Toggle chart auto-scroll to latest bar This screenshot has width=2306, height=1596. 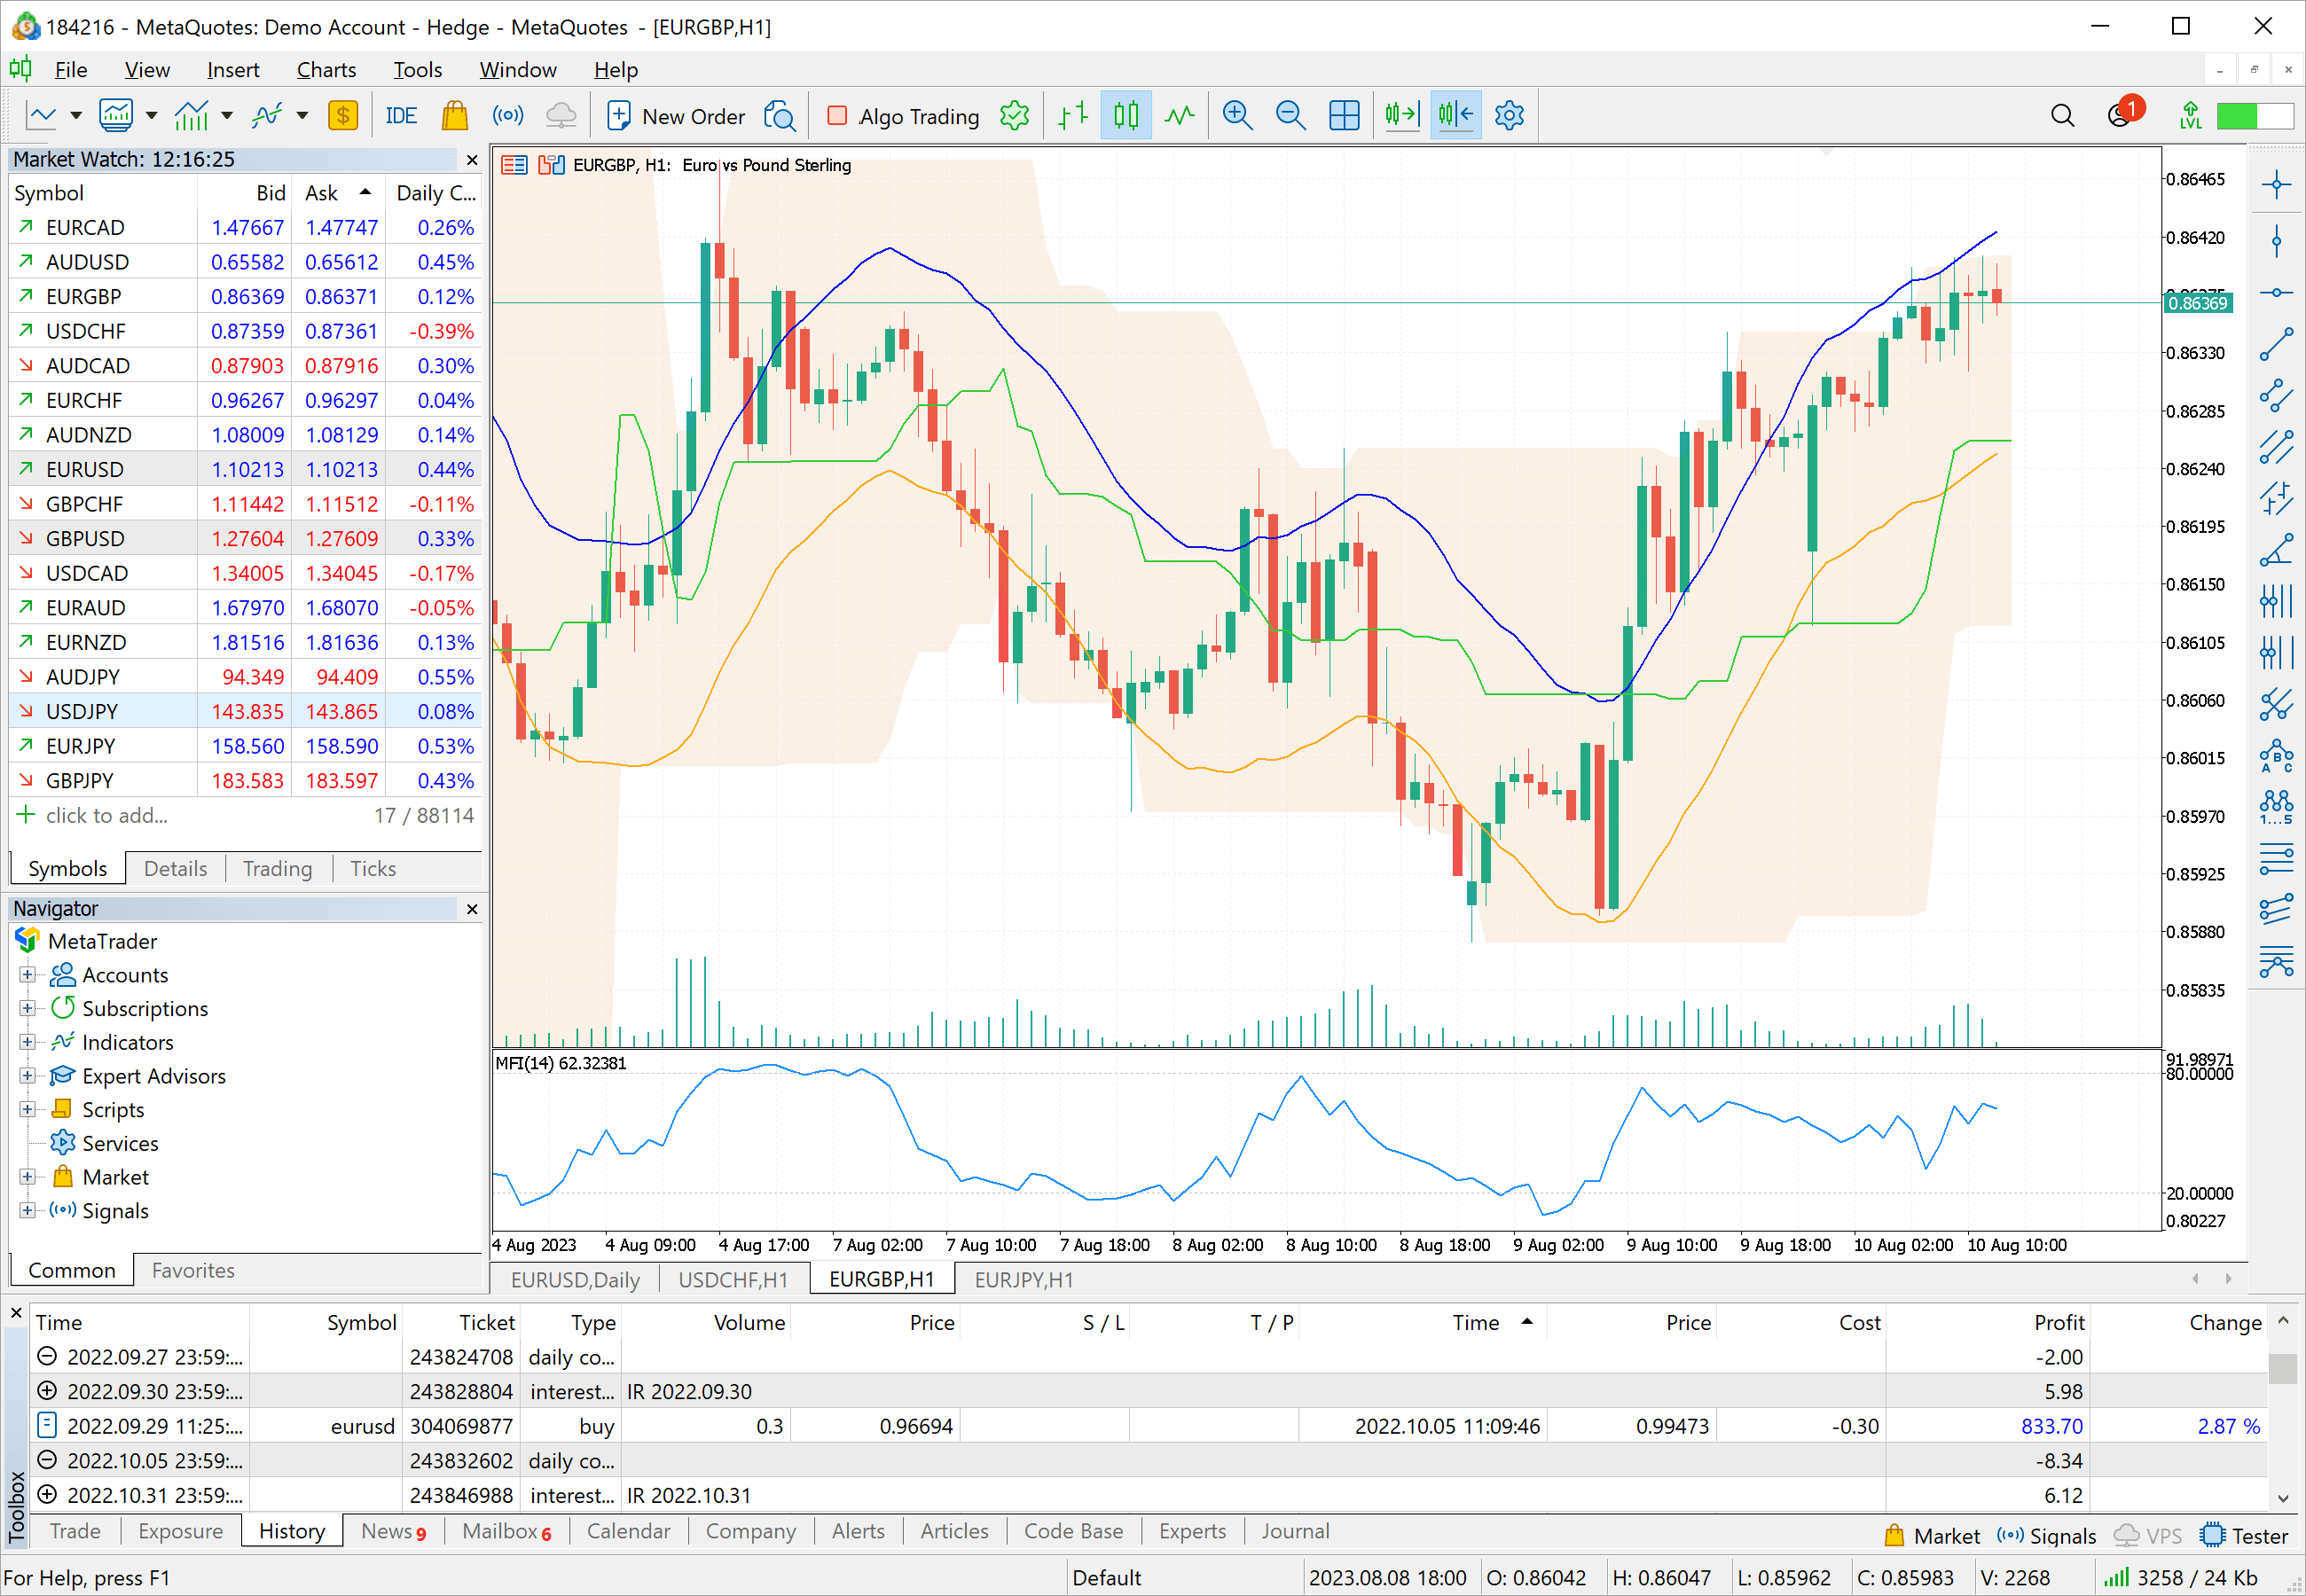point(1402,116)
